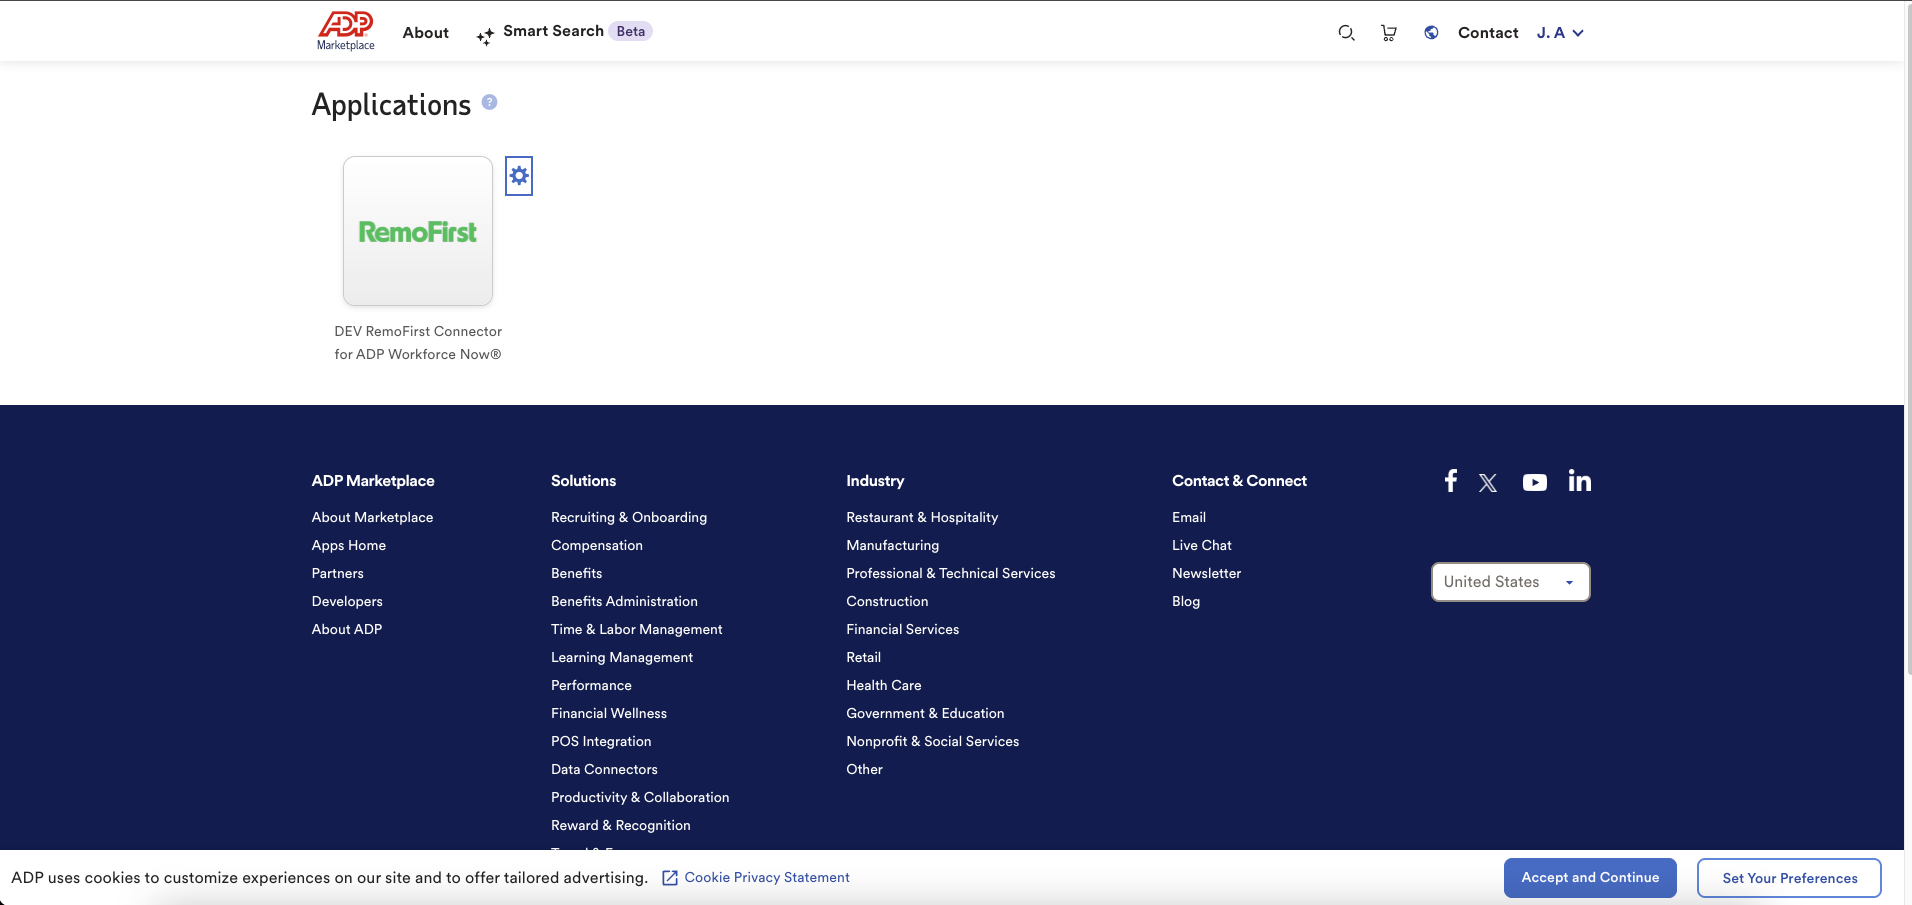Click DEV RemoFirst Connector app name
Viewport: 1912px width, 905px height.
point(418,343)
